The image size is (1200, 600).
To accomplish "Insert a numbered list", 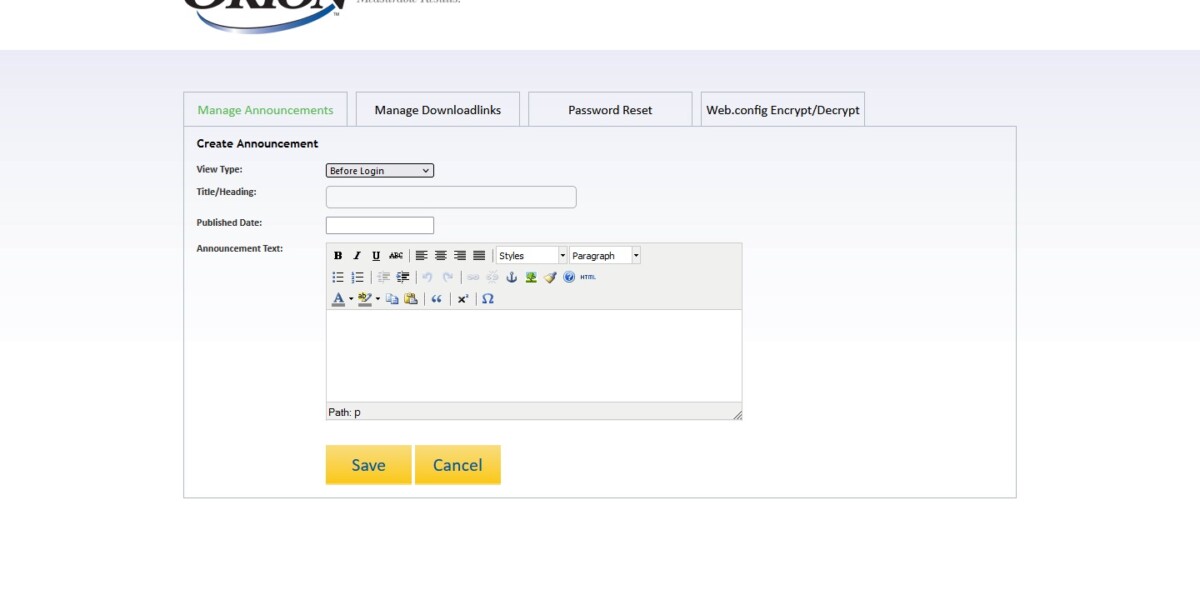I will tap(357, 277).
